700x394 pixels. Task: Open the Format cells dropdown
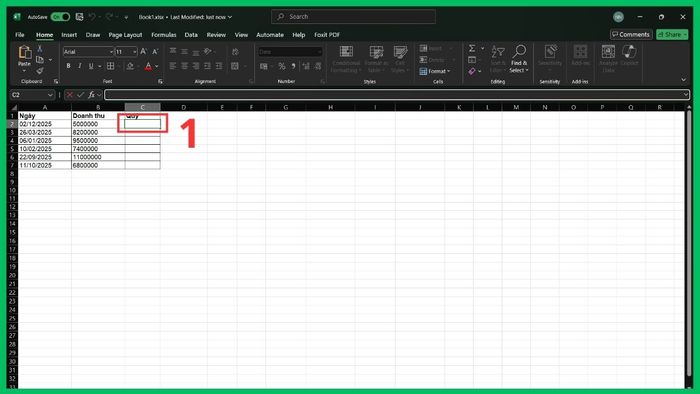click(x=435, y=71)
